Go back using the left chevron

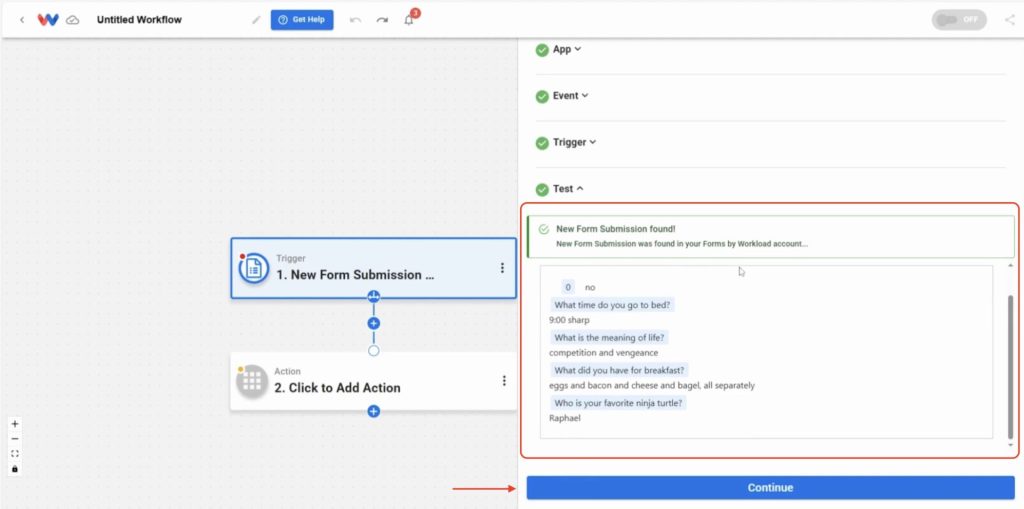22,20
